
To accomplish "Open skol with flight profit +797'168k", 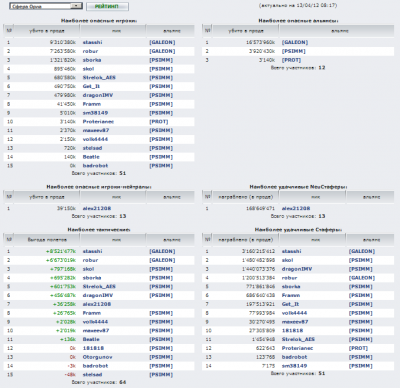I will click(x=88, y=269).
